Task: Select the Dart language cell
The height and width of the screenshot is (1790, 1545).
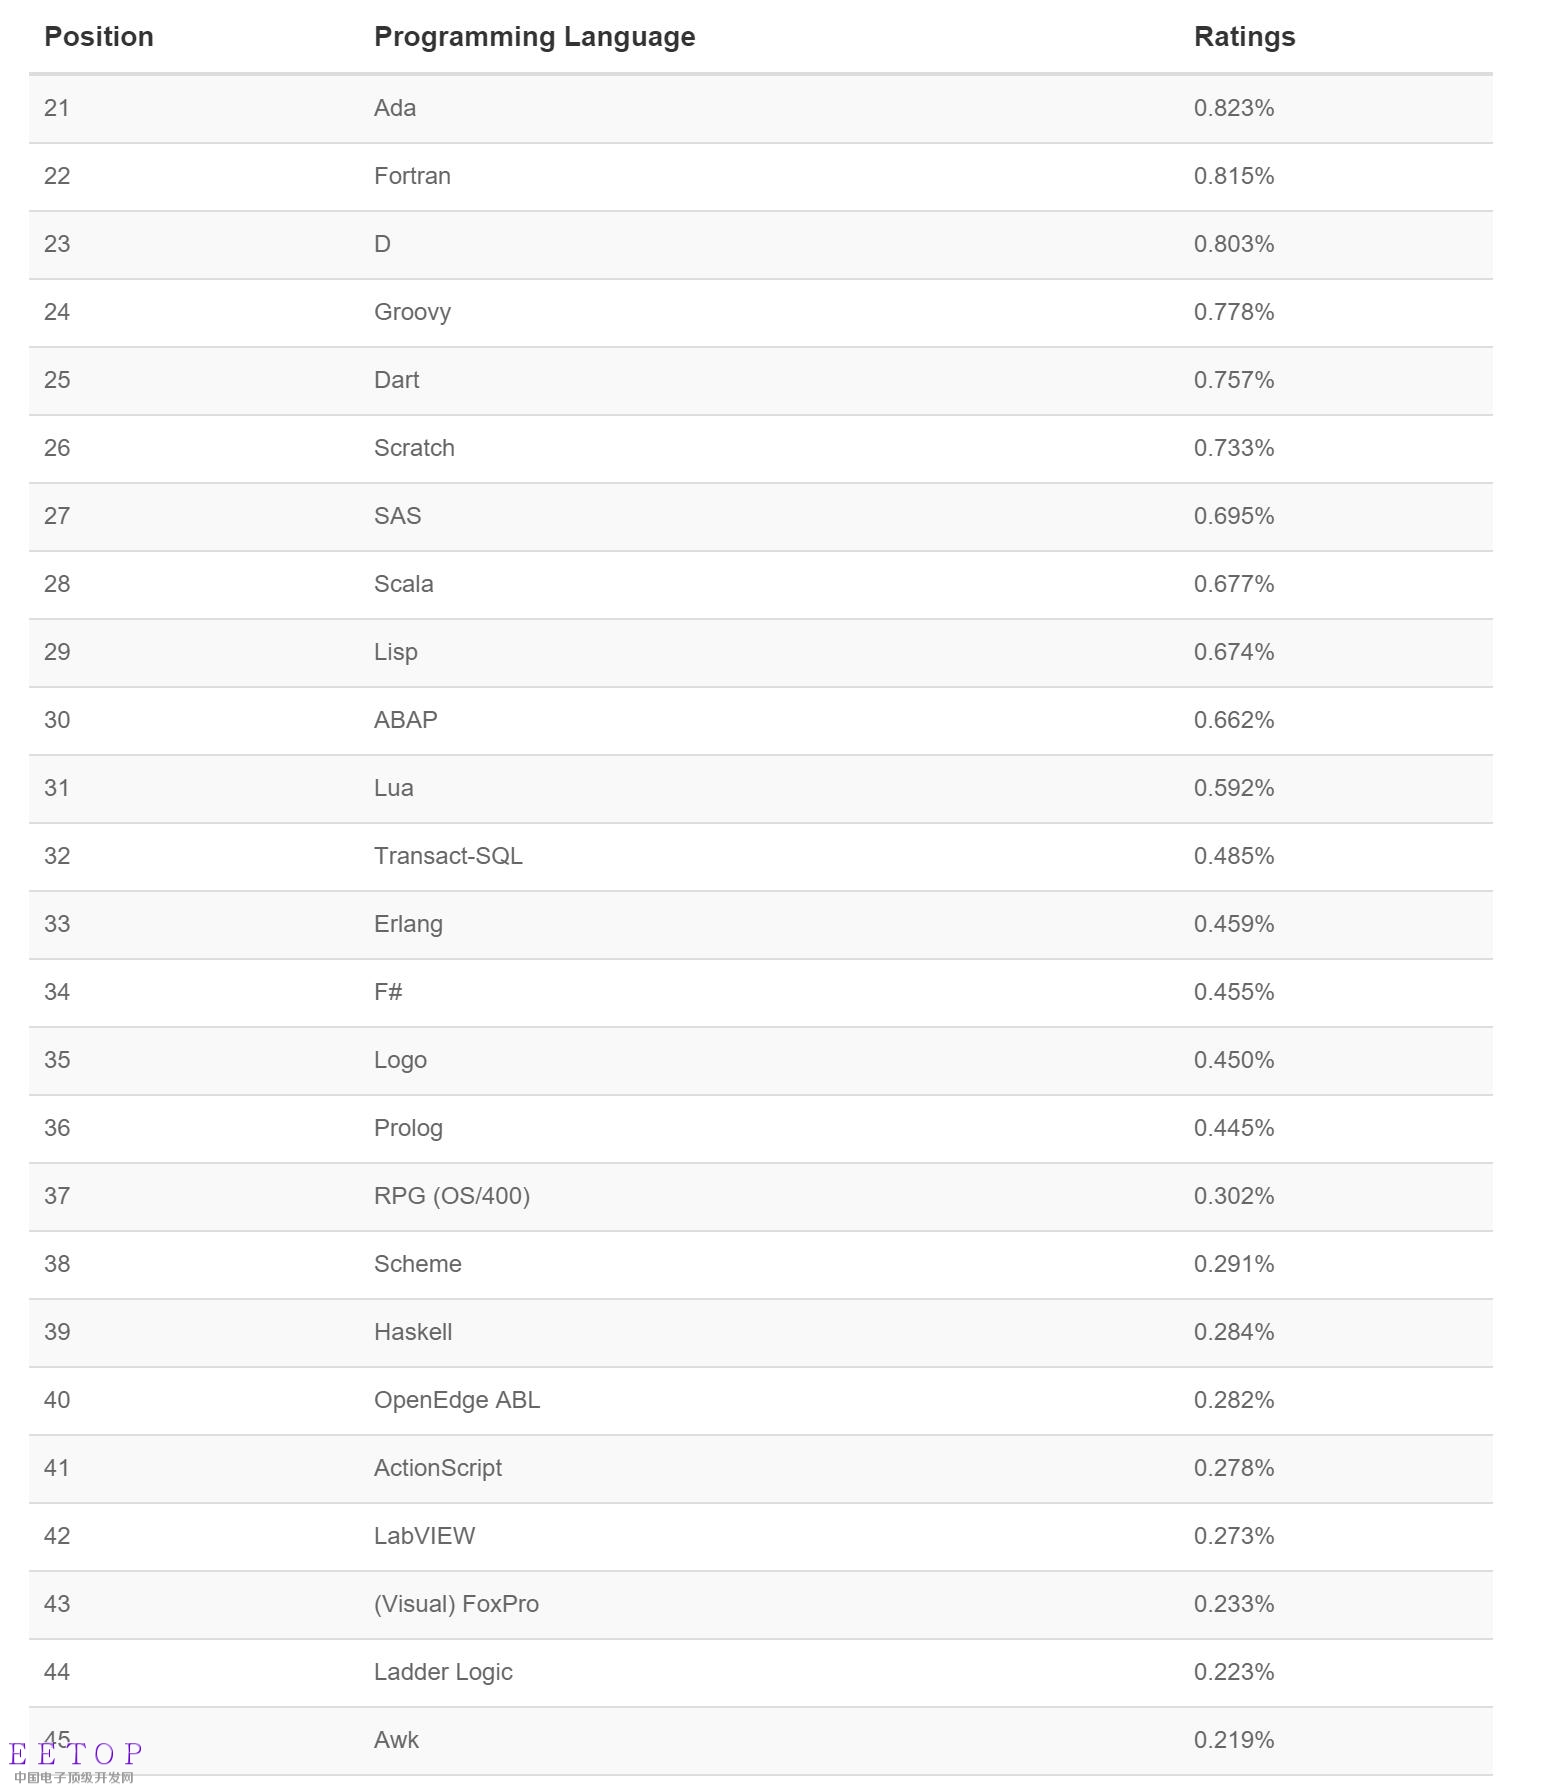Action: [396, 380]
